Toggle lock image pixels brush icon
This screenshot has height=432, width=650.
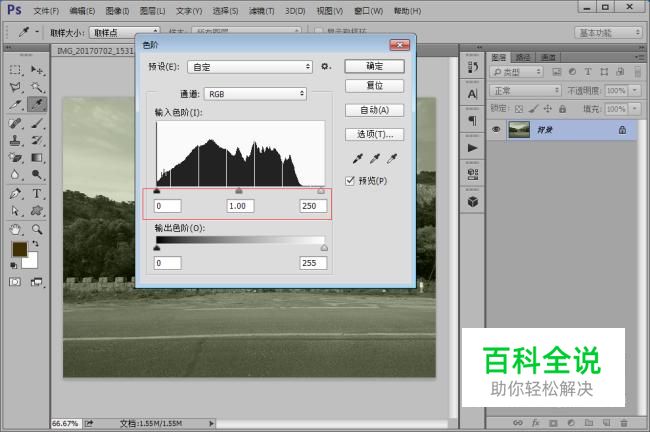(x=534, y=109)
